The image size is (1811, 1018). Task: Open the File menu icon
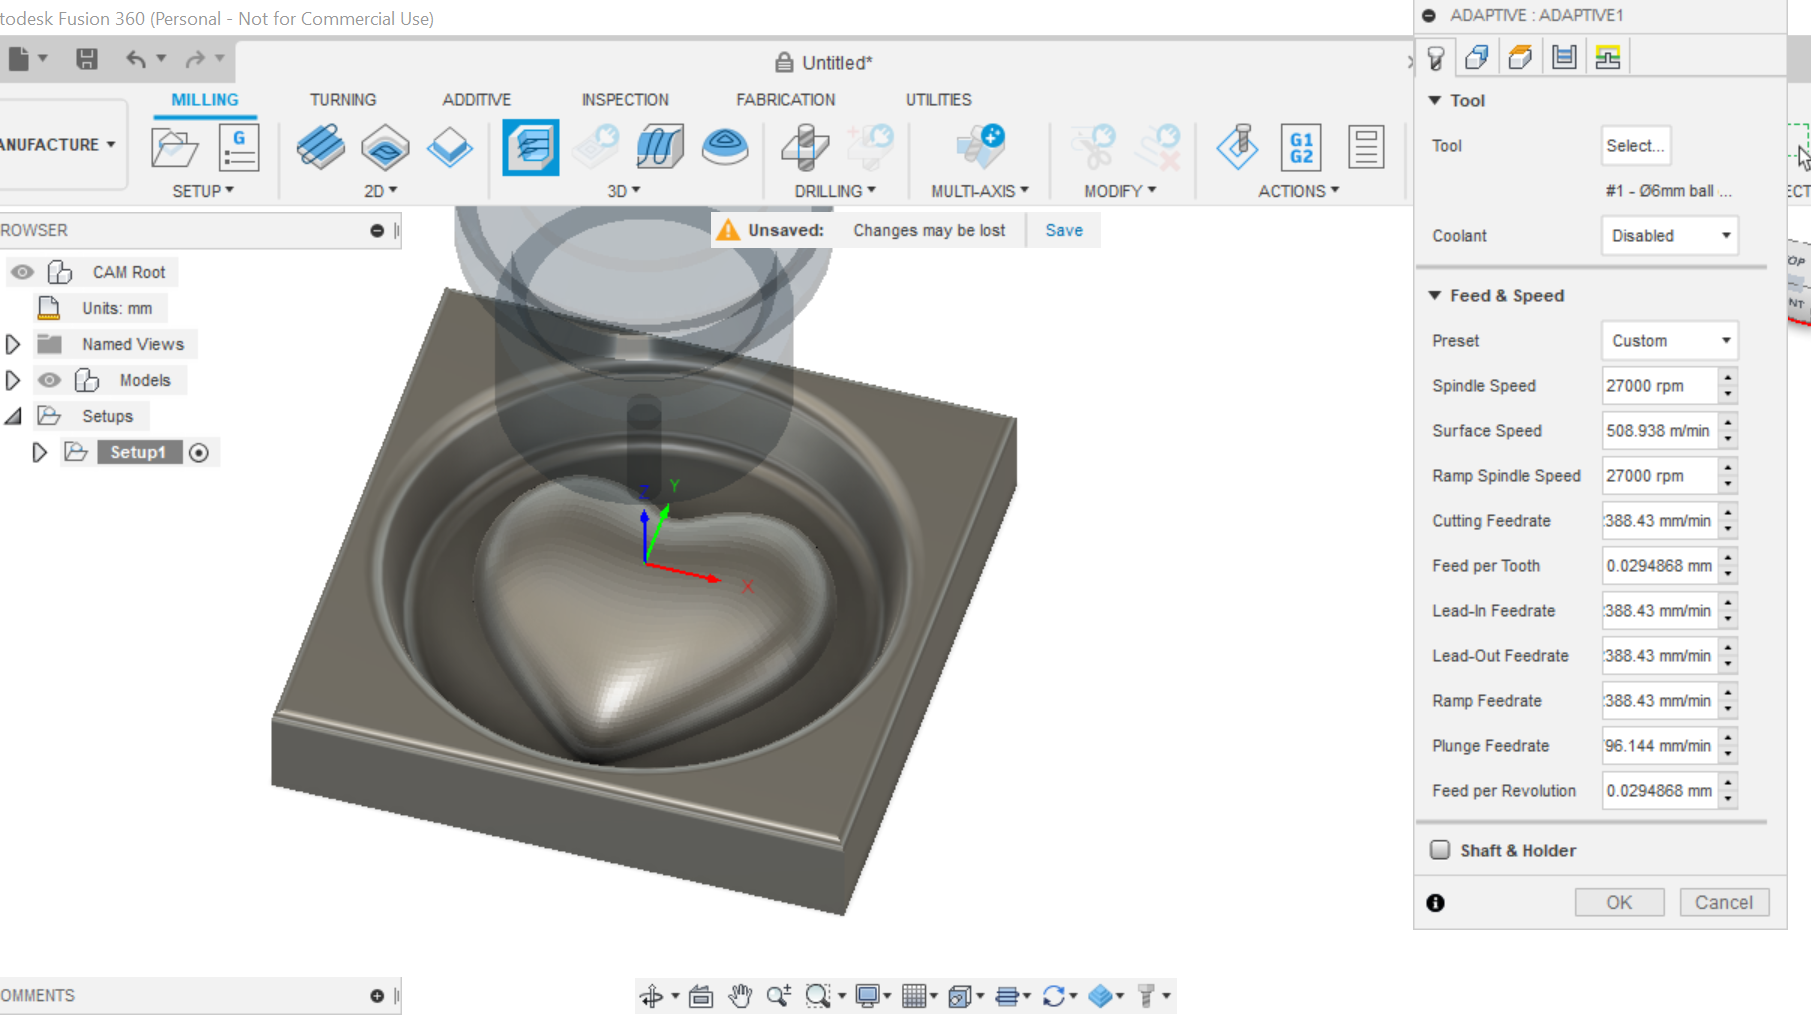tap(20, 59)
